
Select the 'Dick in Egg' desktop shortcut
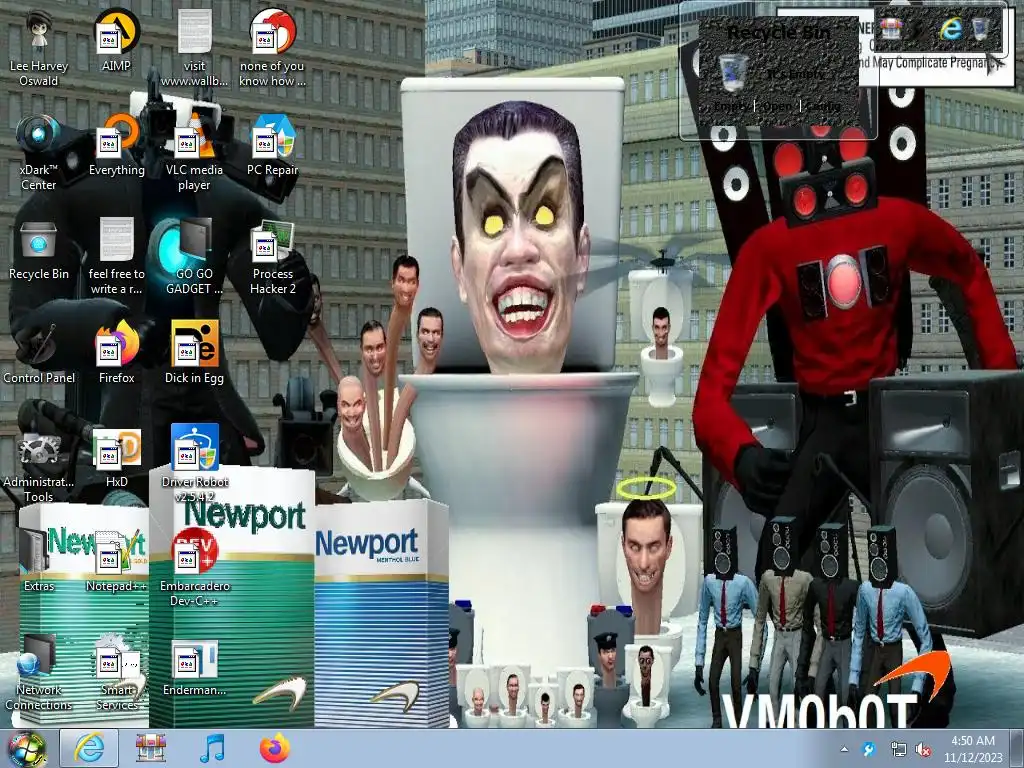click(x=194, y=353)
